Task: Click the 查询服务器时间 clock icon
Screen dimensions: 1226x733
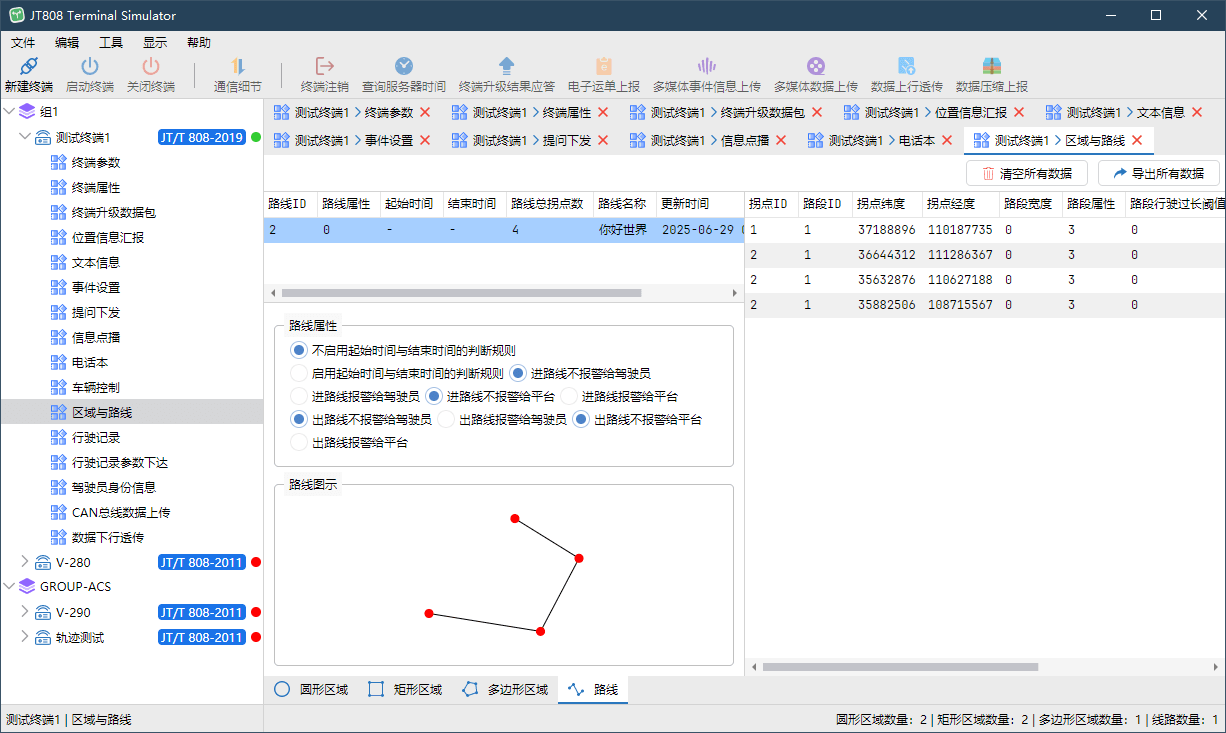Action: tap(404, 67)
